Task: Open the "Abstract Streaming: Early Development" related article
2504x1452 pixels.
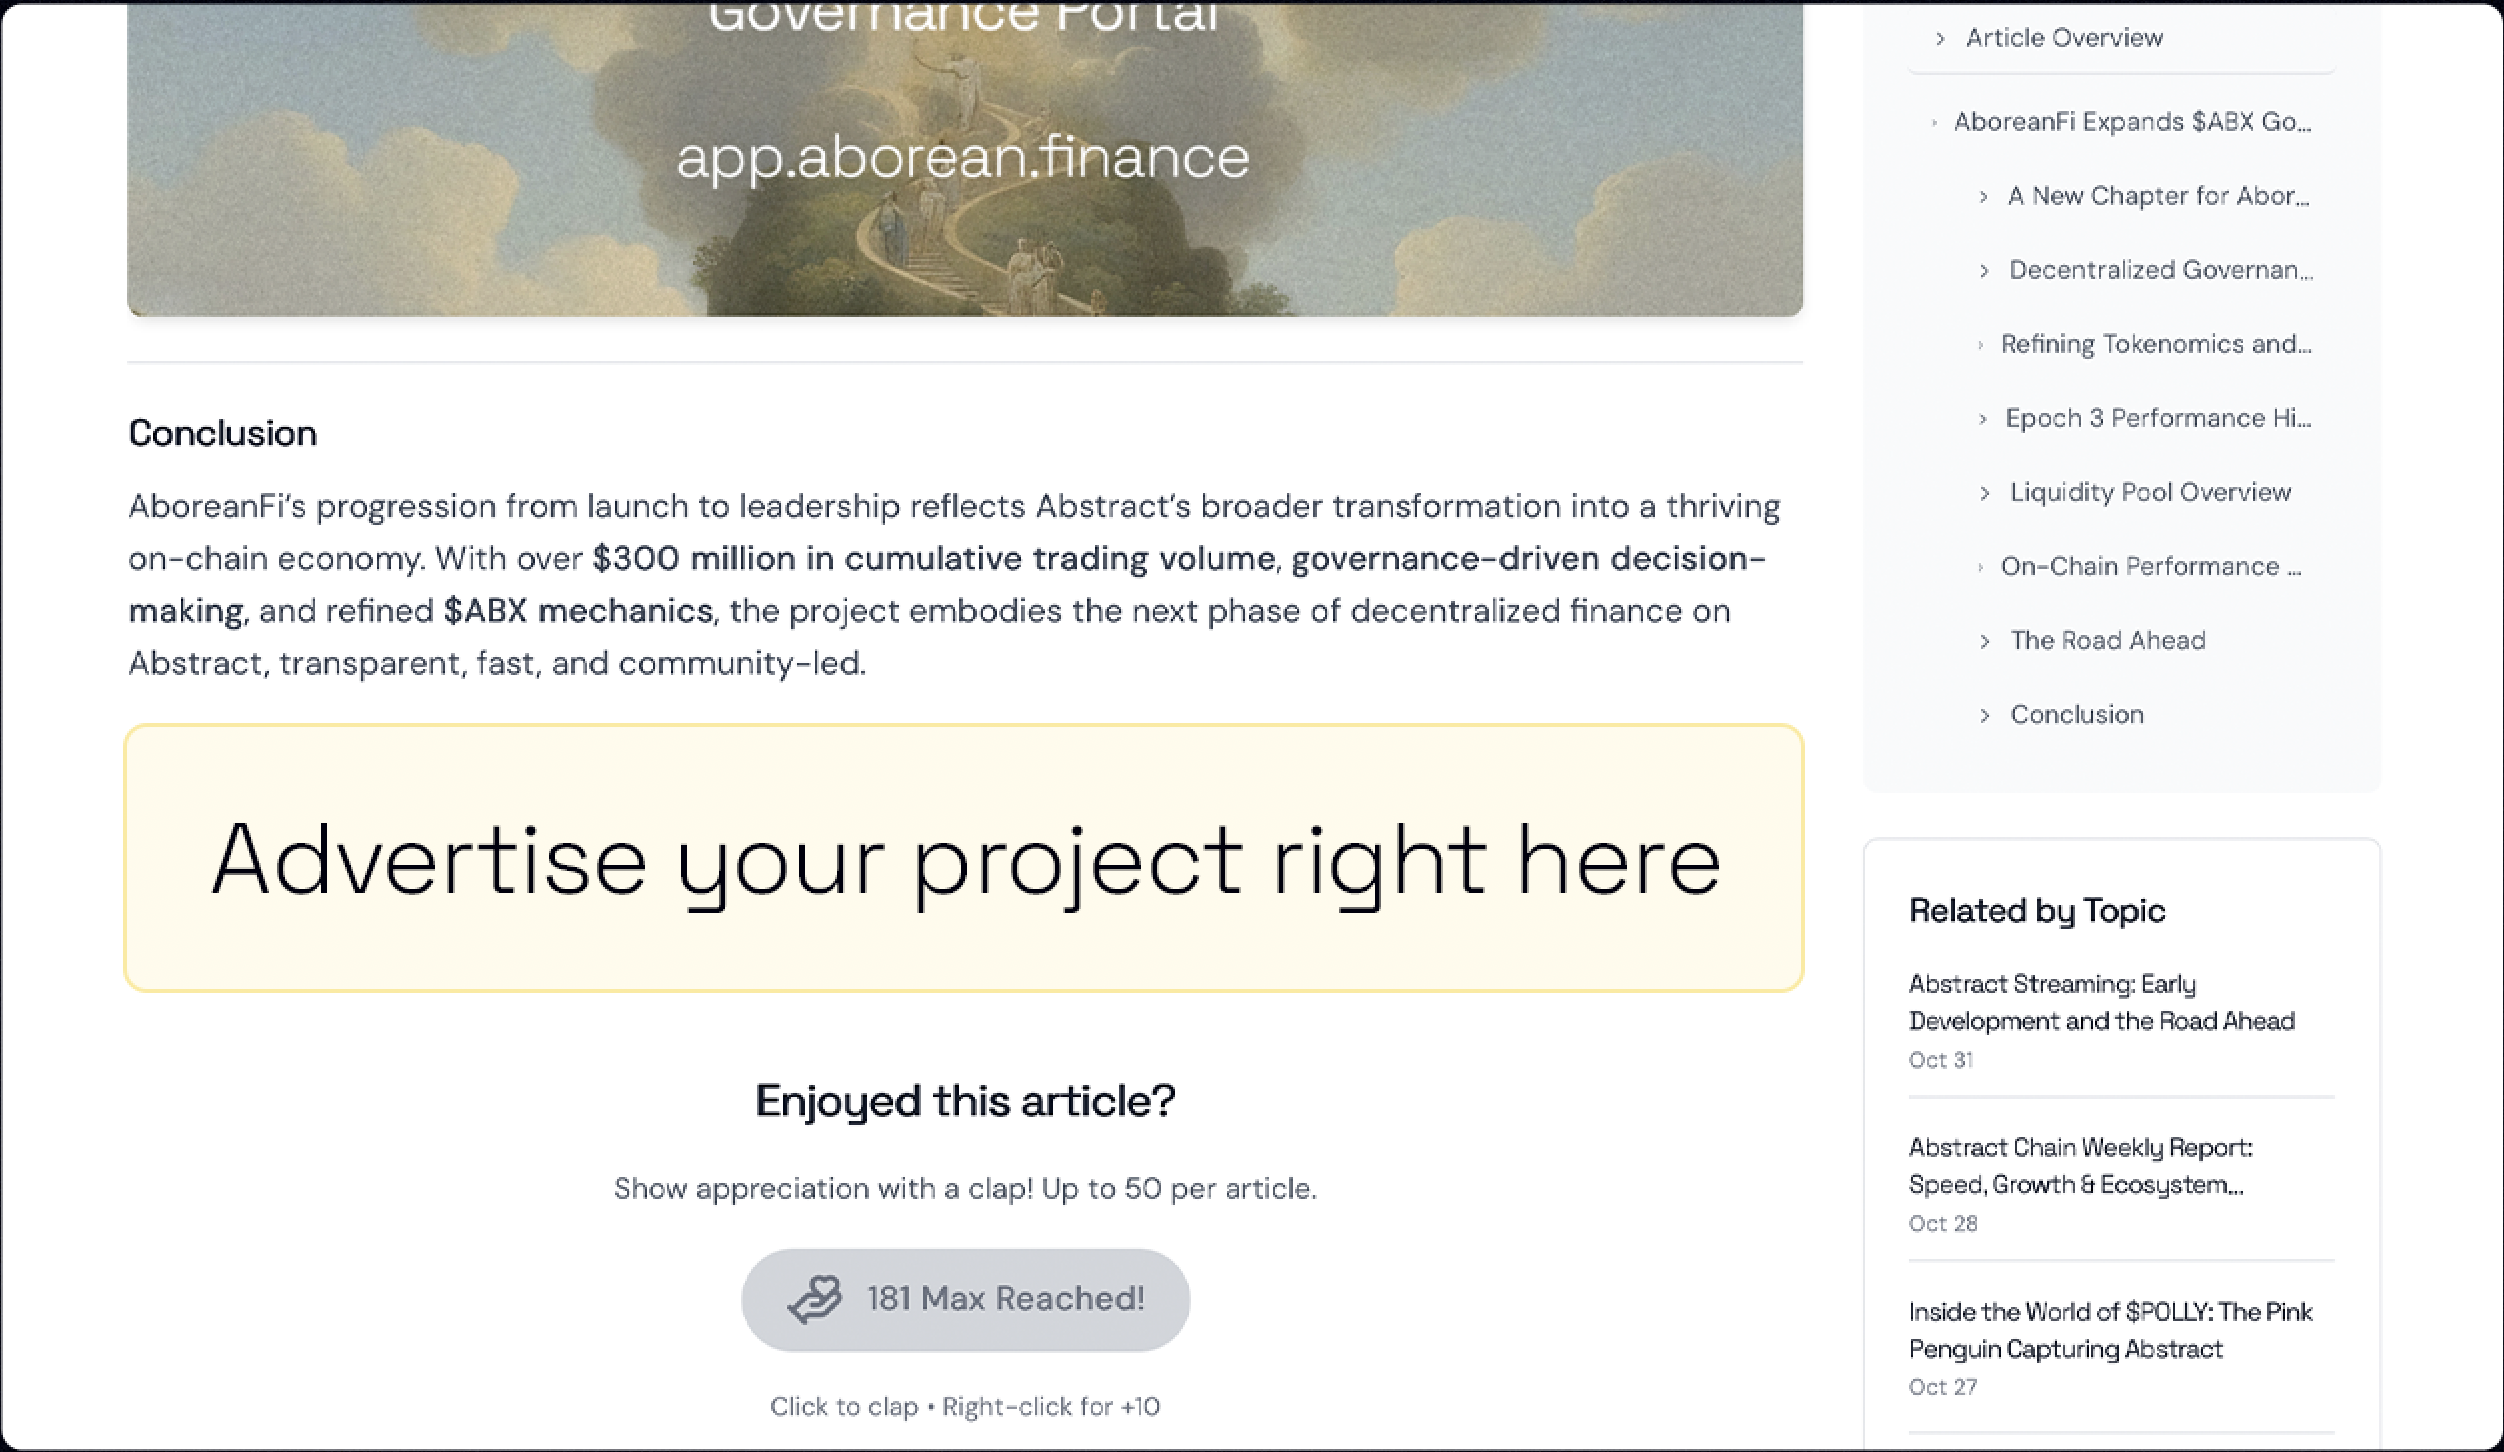Action: coord(2102,1002)
